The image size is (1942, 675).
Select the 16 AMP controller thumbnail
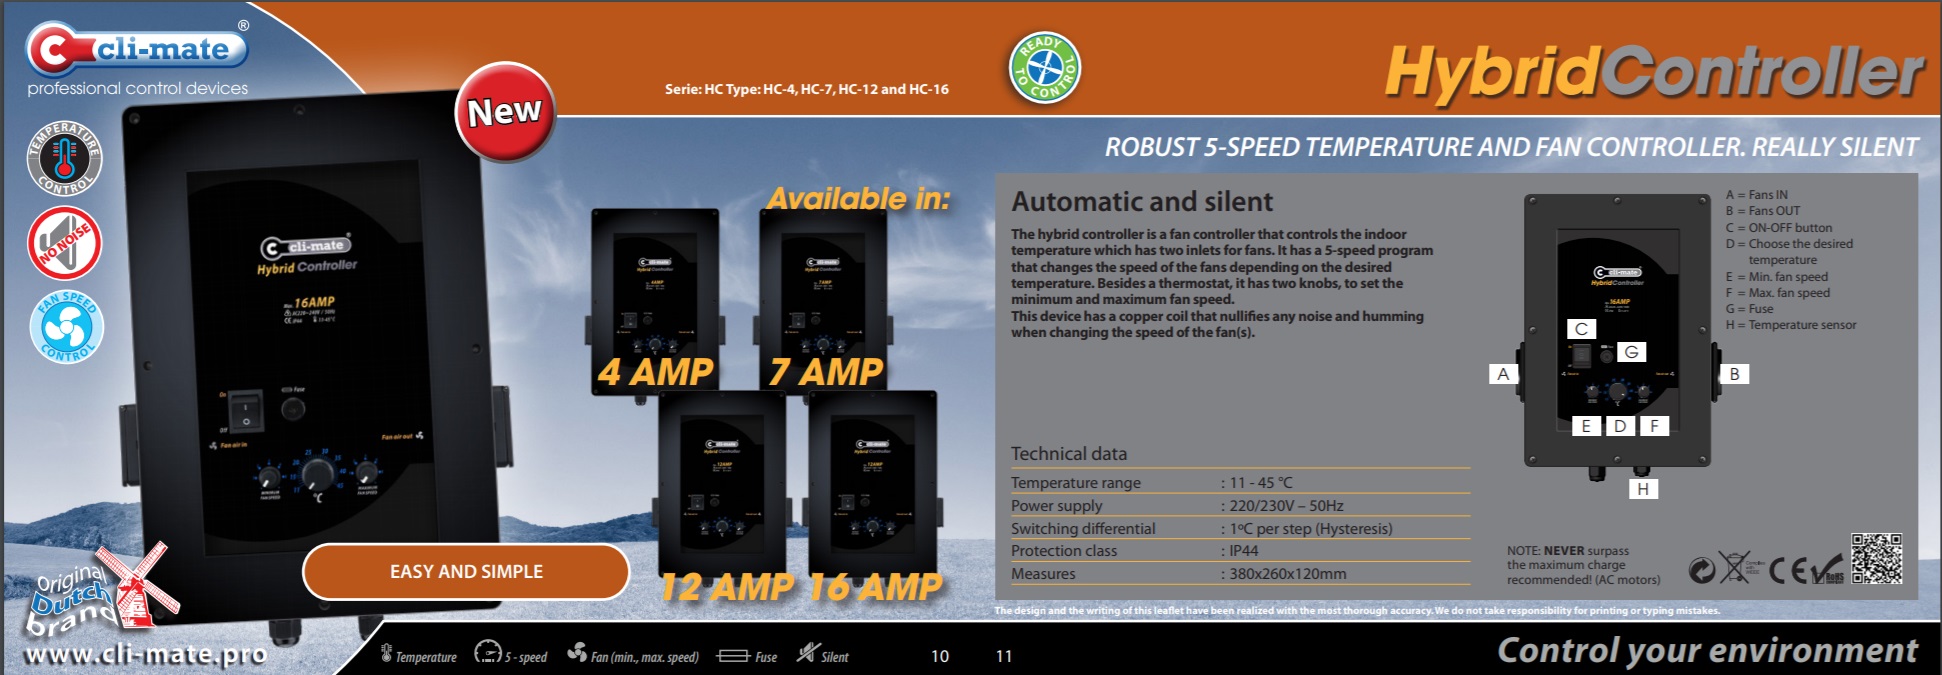pos(873,490)
